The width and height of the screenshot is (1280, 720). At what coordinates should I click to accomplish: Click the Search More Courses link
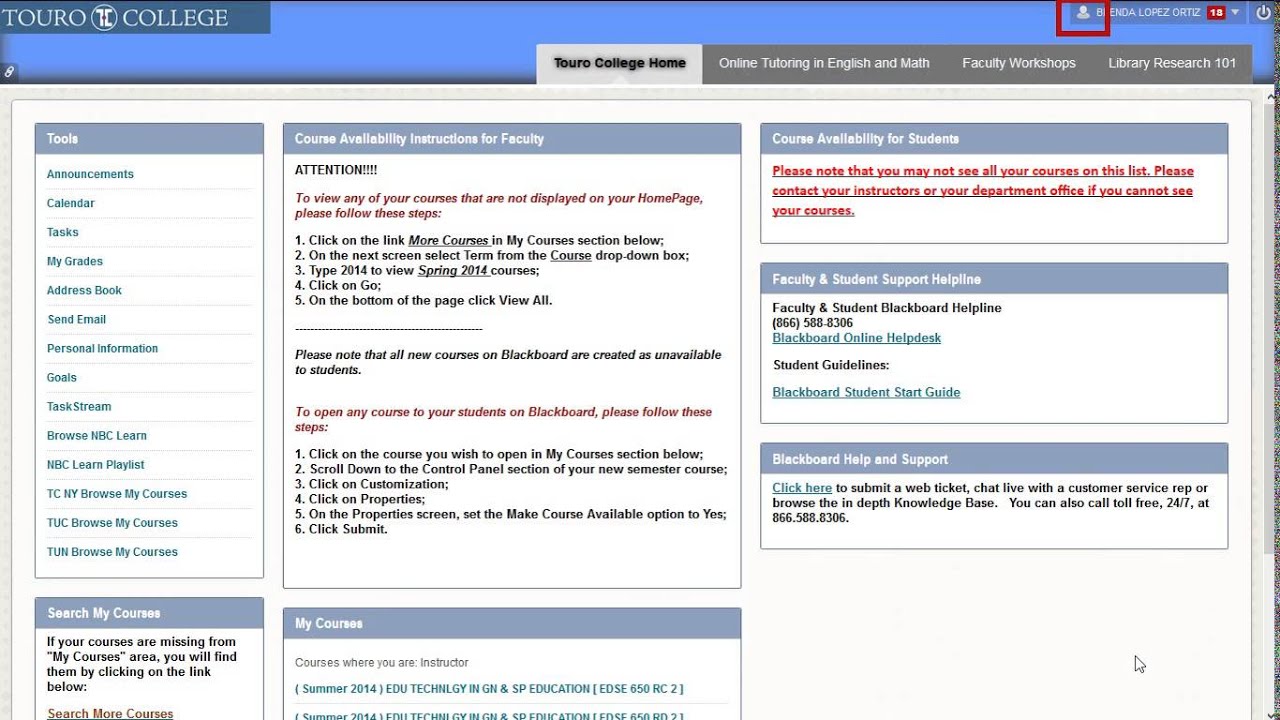pyautogui.click(x=110, y=713)
